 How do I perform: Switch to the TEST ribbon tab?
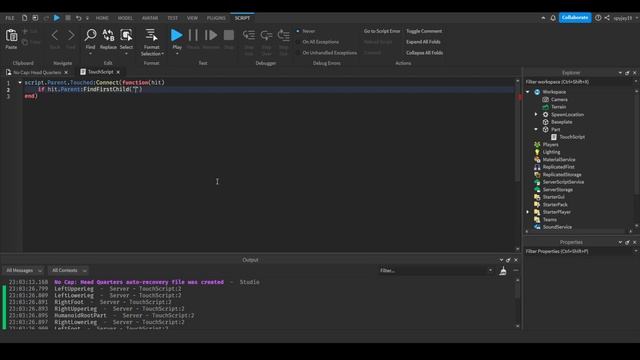pos(173,18)
